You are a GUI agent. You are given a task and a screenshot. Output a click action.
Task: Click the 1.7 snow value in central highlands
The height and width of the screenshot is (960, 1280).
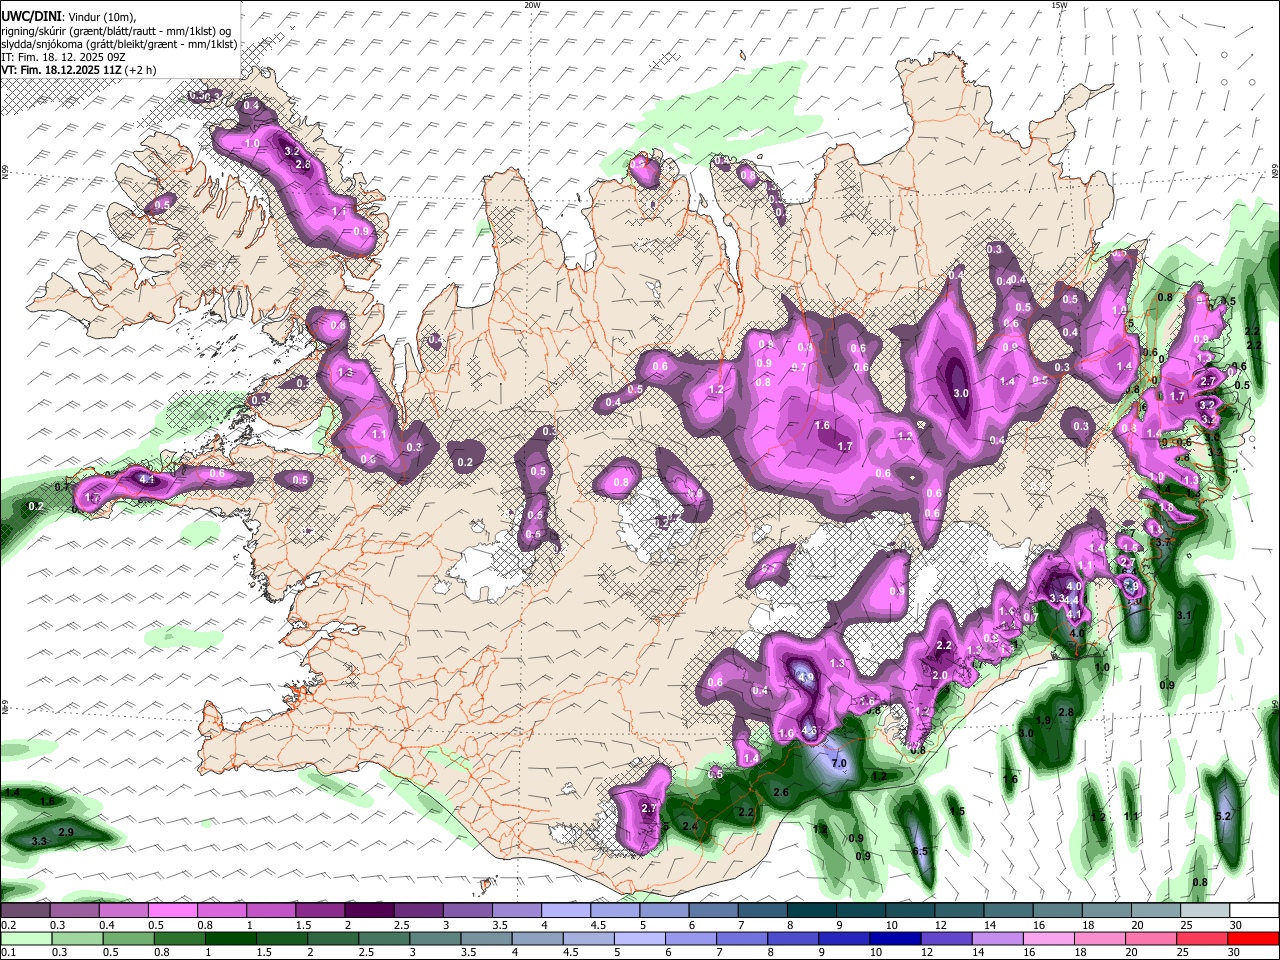click(844, 446)
